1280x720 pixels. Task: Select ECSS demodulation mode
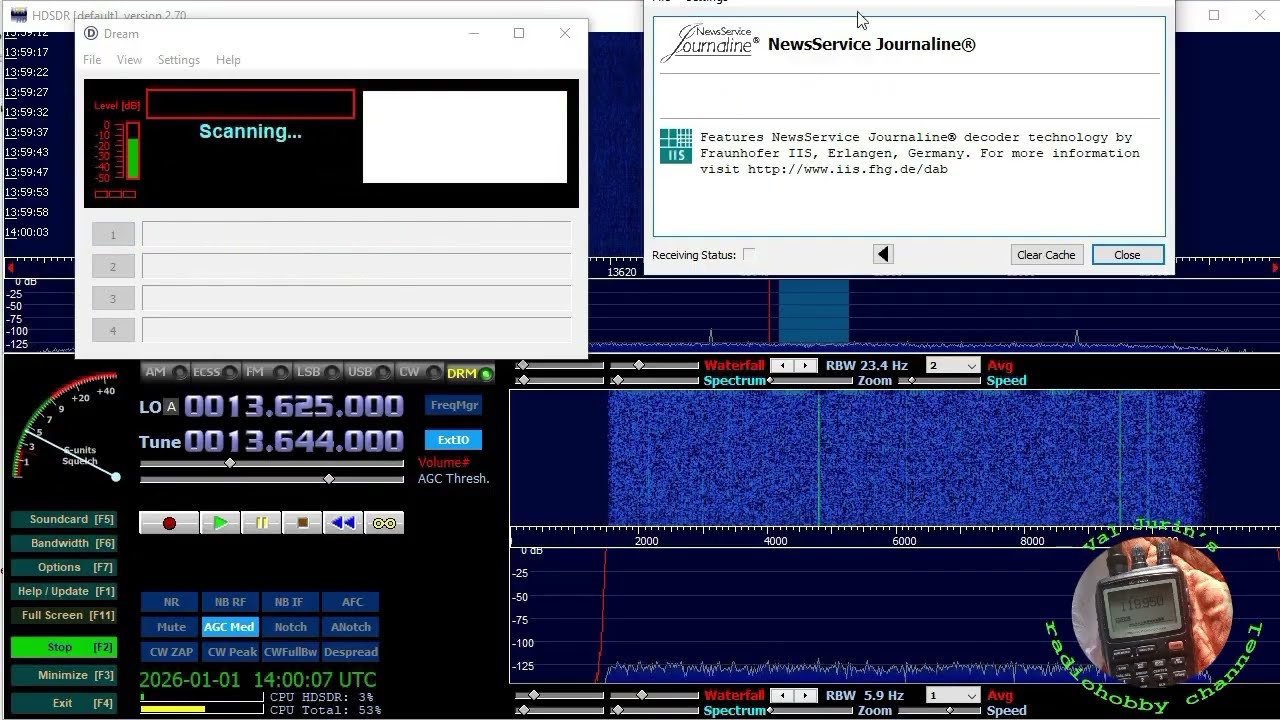coord(215,372)
